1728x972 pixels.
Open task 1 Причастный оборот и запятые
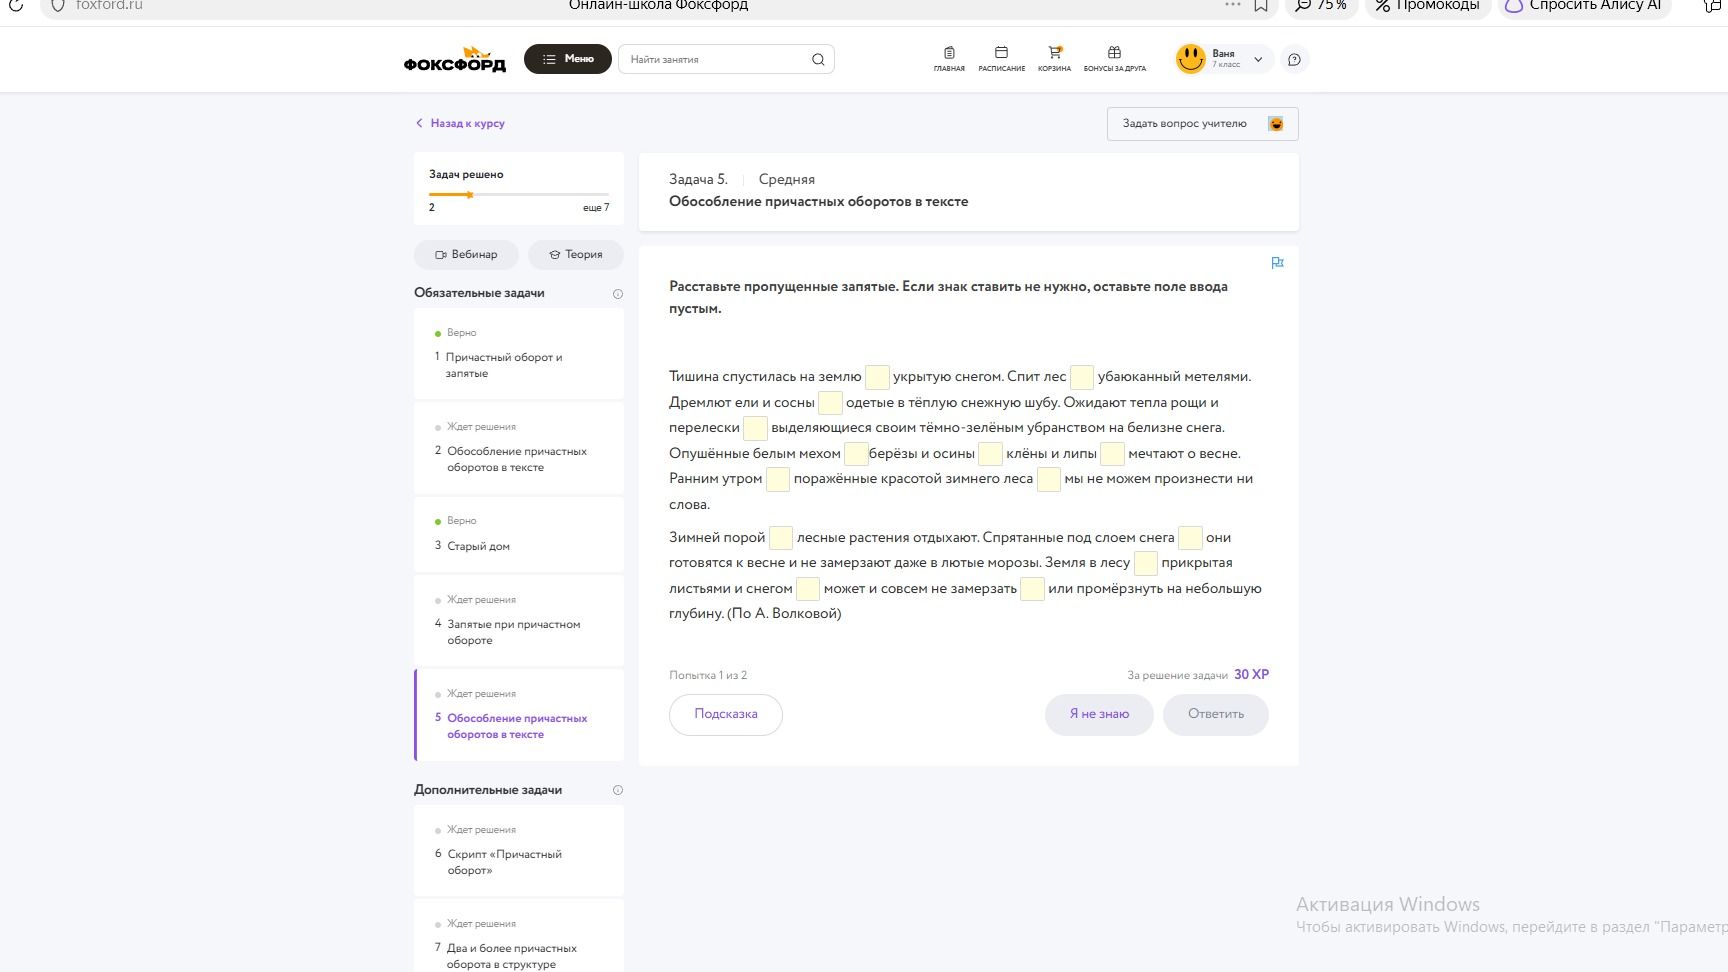(518, 354)
